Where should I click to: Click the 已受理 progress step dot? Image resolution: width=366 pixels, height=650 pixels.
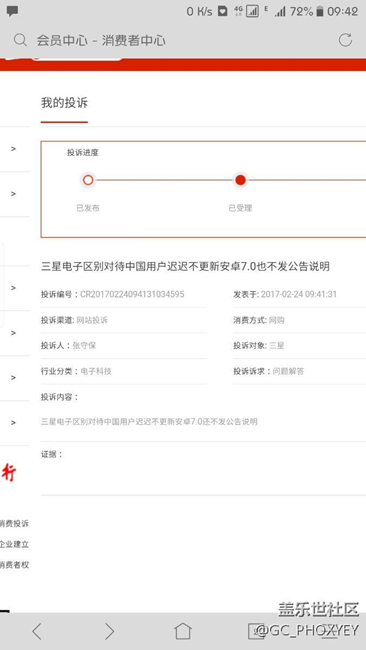pyautogui.click(x=240, y=180)
